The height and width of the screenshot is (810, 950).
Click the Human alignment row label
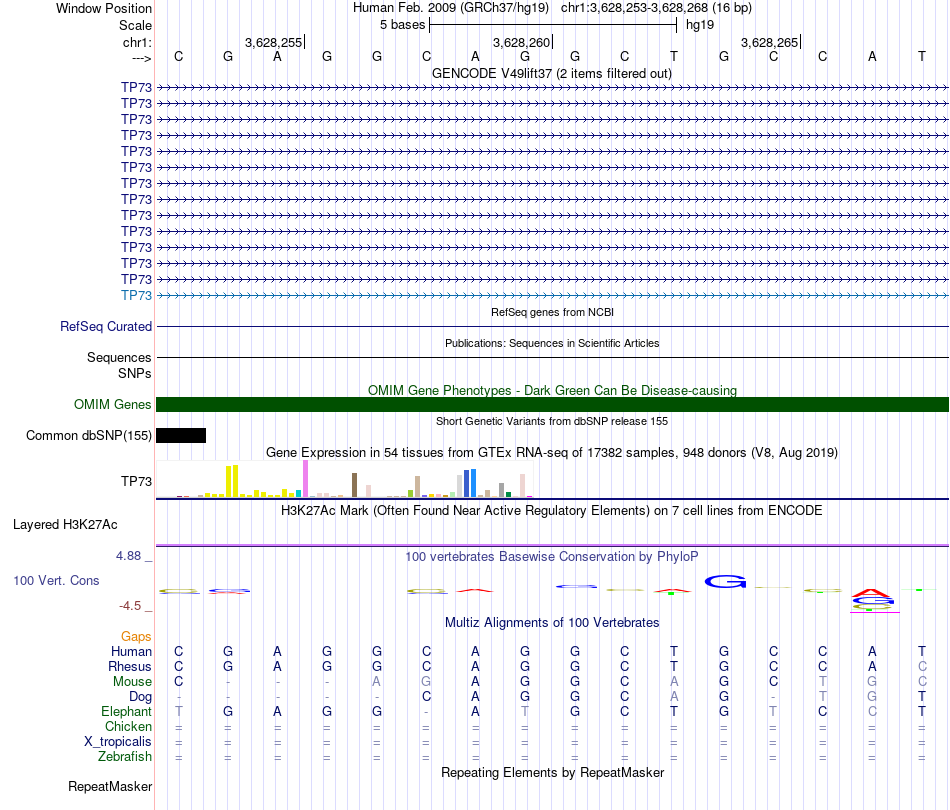(x=131, y=651)
